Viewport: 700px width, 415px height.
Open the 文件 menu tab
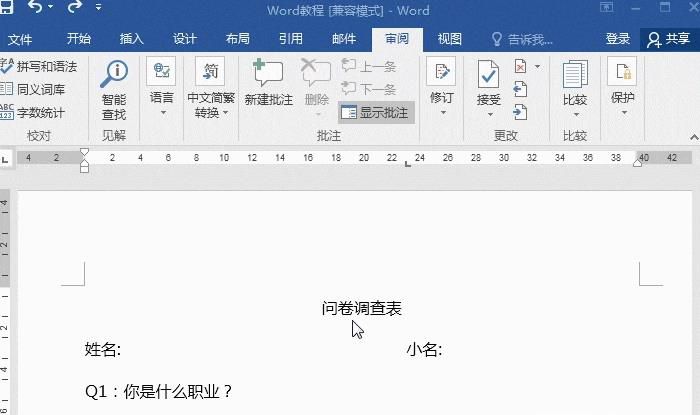(20, 39)
